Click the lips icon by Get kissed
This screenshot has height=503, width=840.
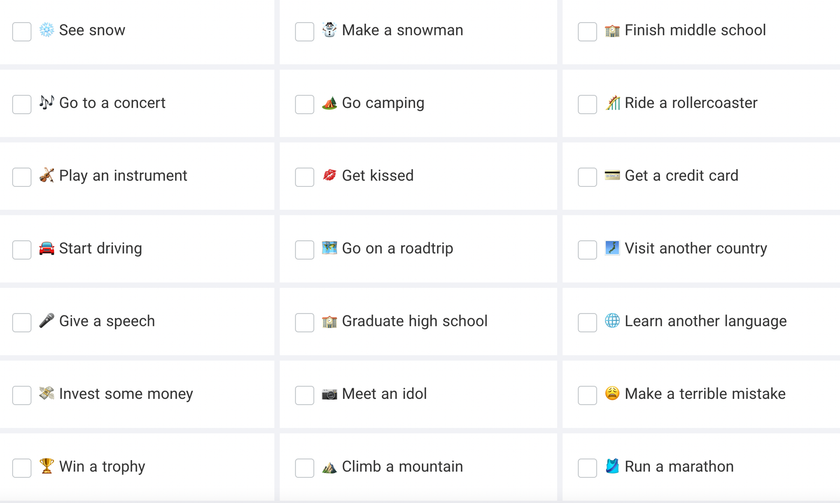(330, 176)
